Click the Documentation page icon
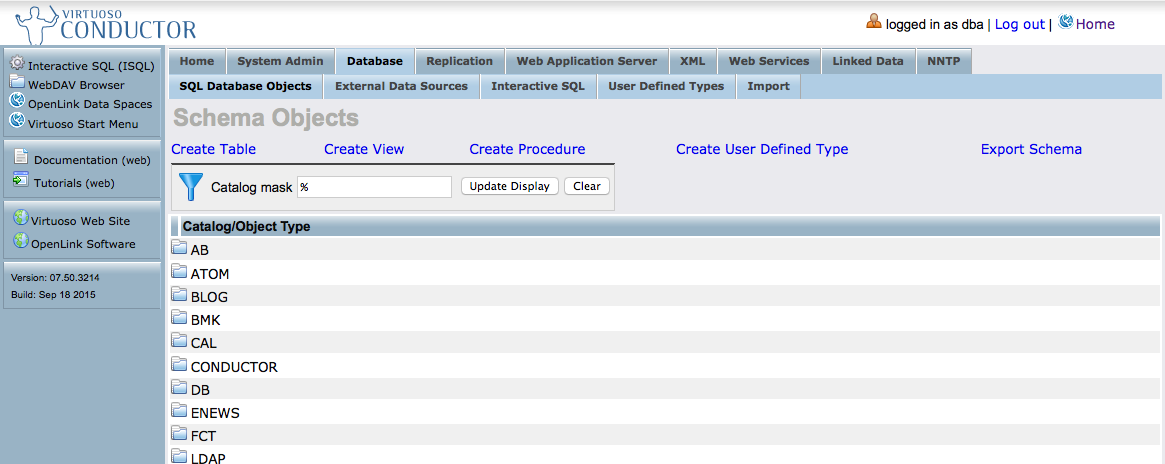The image size is (1165, 464). tap(22, 157)
